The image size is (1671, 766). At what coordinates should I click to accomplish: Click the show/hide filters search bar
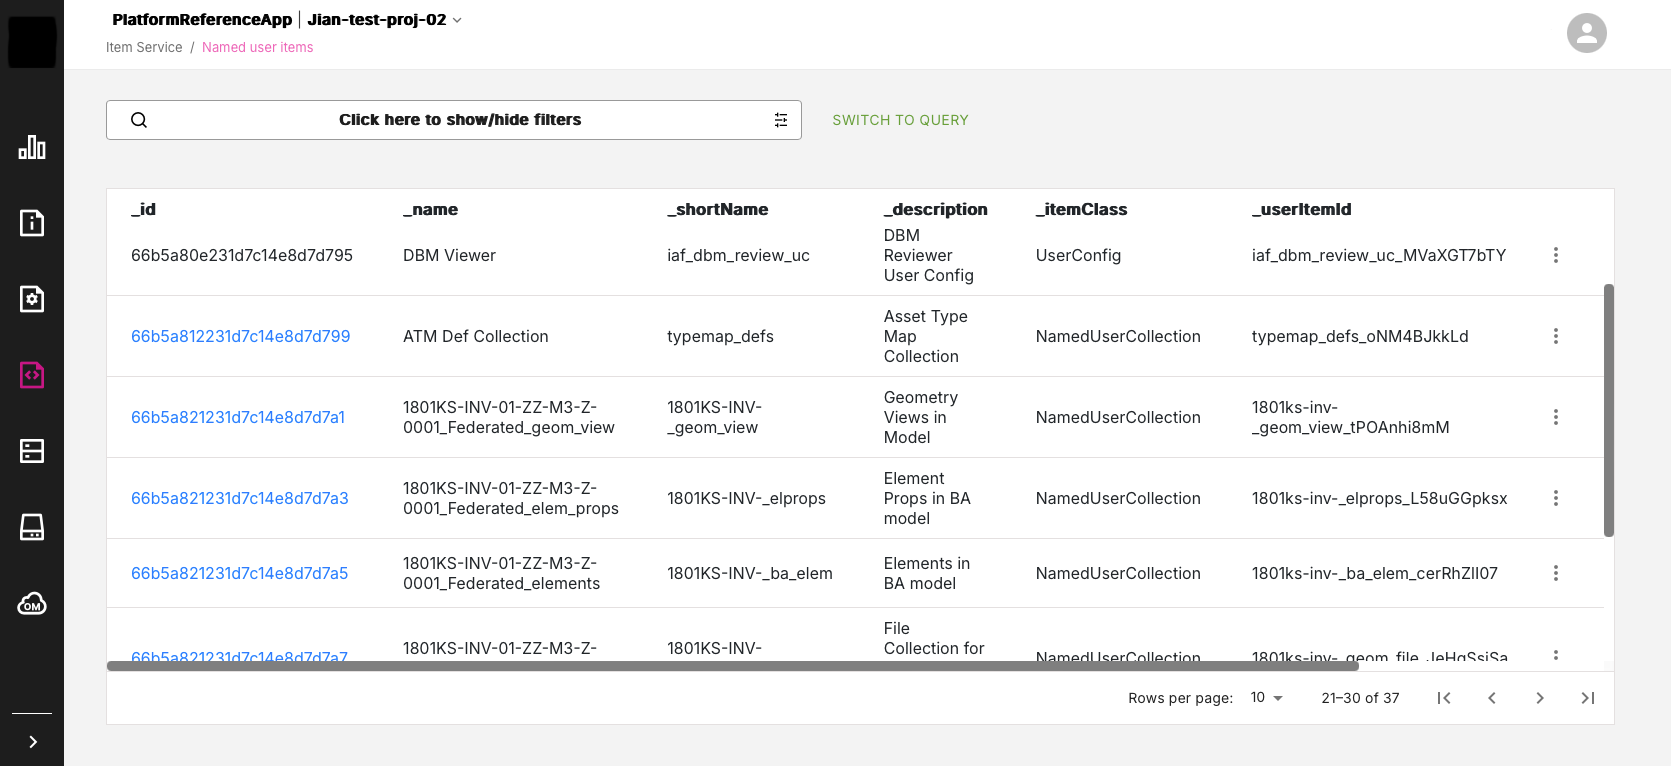pyautogui.click(x=459, y=120)
